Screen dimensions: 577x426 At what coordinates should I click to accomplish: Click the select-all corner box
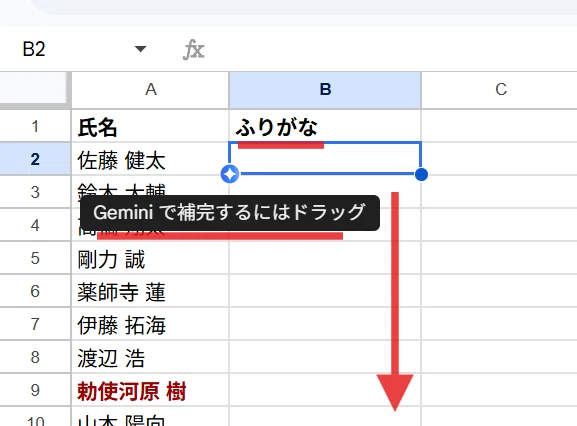pyautogui.click(x=34, y=89)
